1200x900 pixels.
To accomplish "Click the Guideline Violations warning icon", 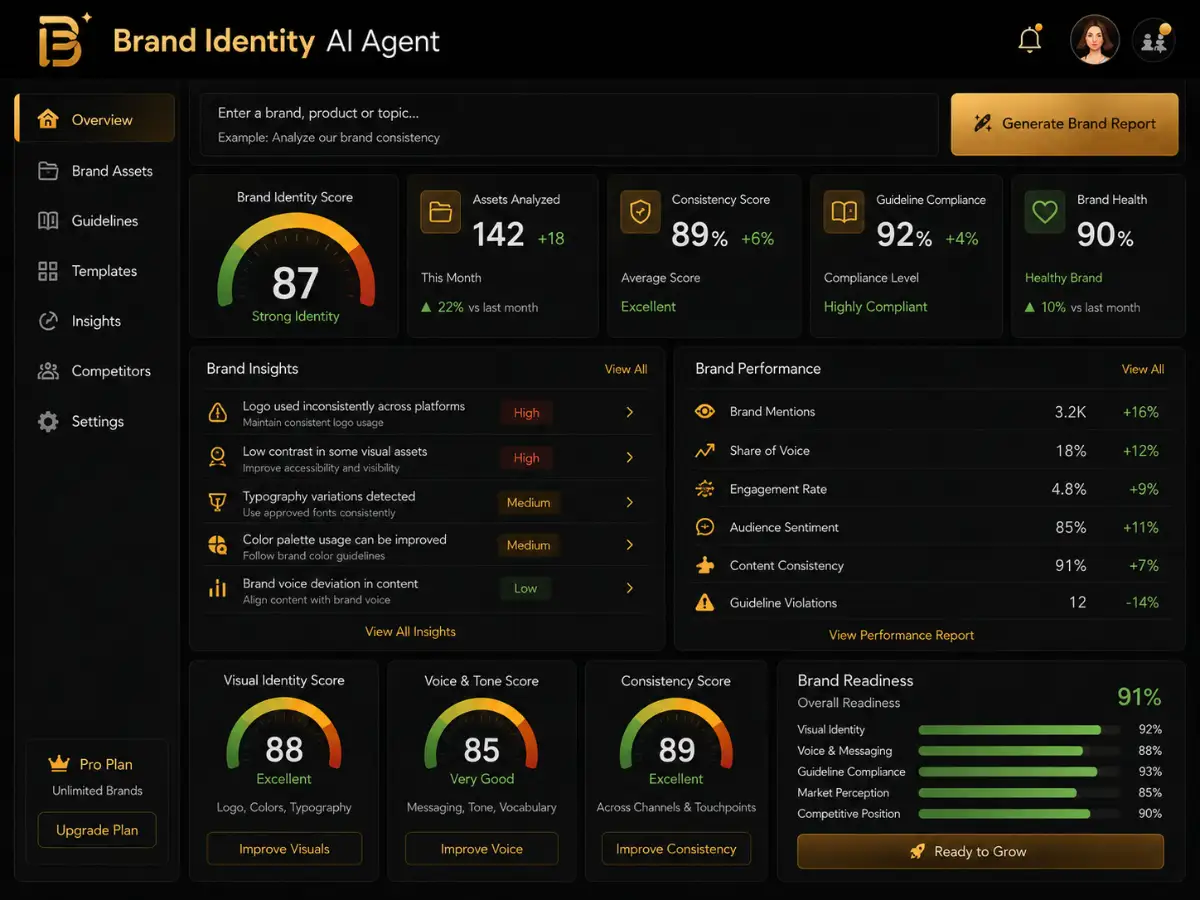I will tap(705, 602).
